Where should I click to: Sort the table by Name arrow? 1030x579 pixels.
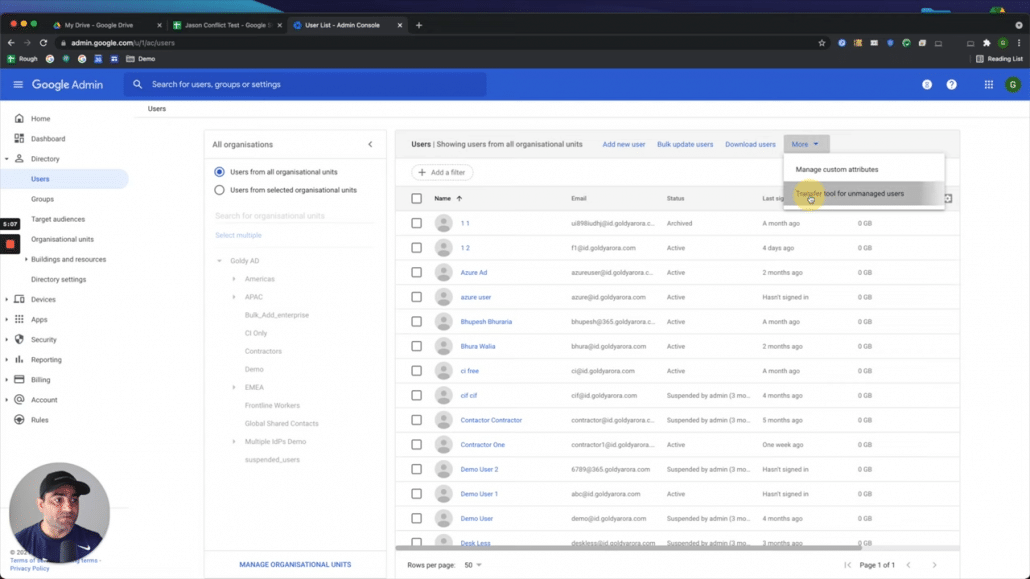point(459,198)
